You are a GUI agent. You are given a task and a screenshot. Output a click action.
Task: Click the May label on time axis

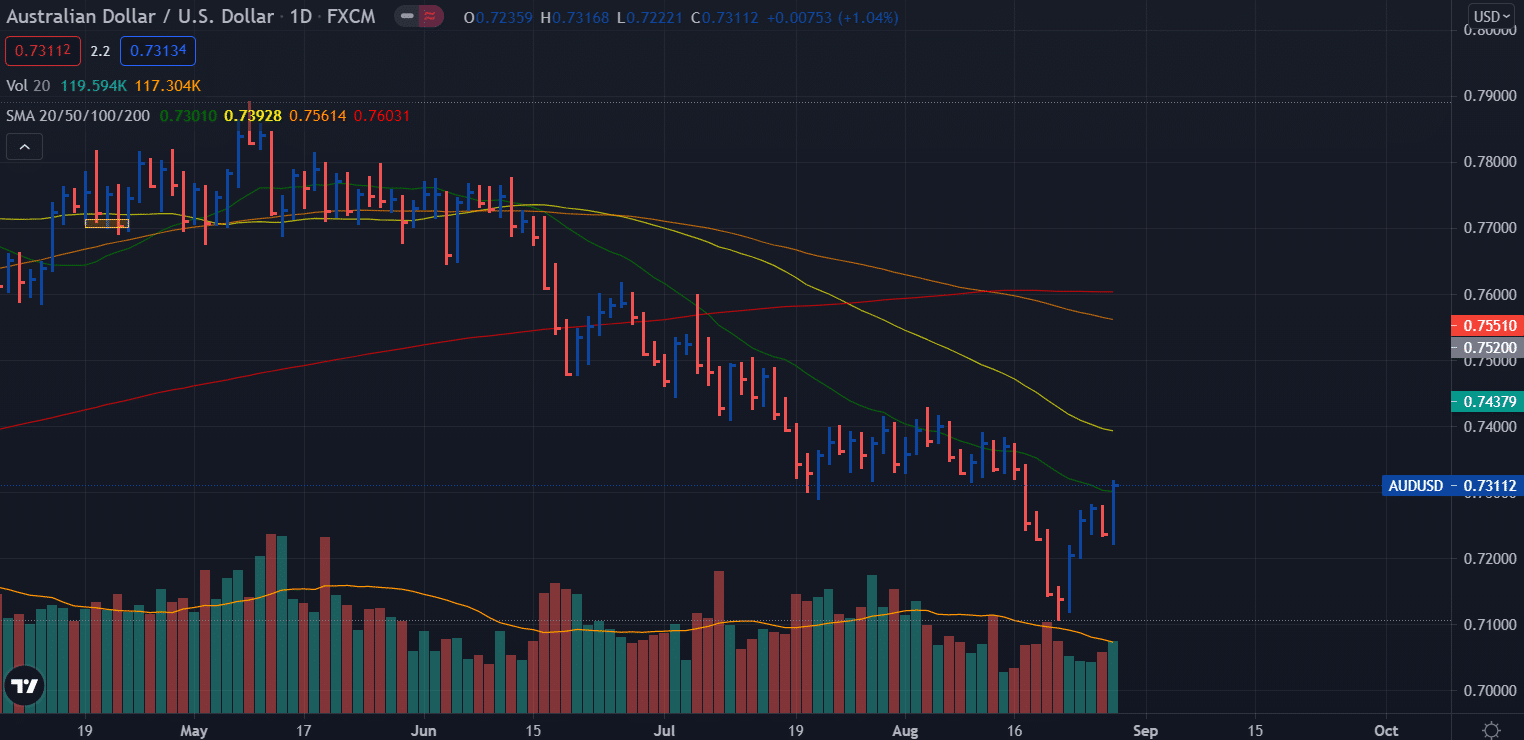(194, 730)
